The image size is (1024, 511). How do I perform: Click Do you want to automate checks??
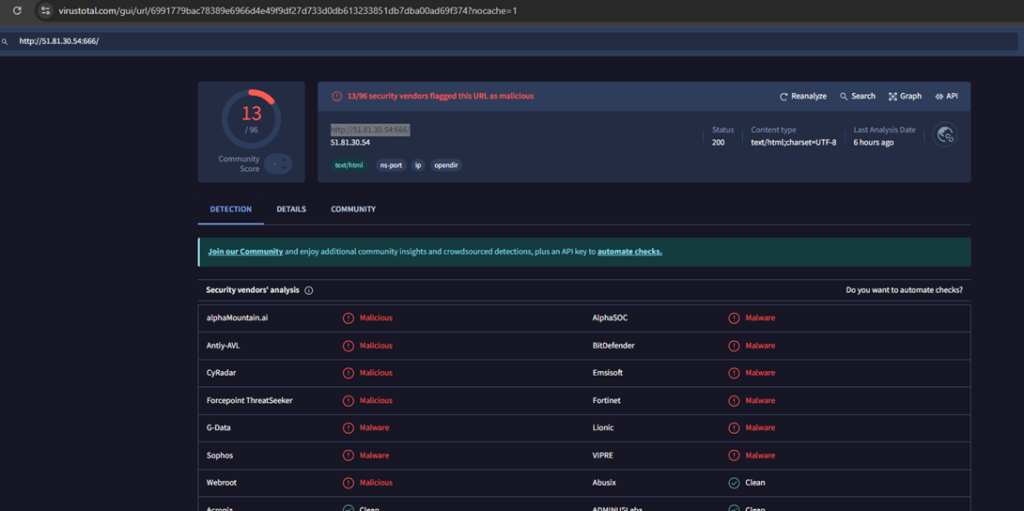click(x=904, y=290)
